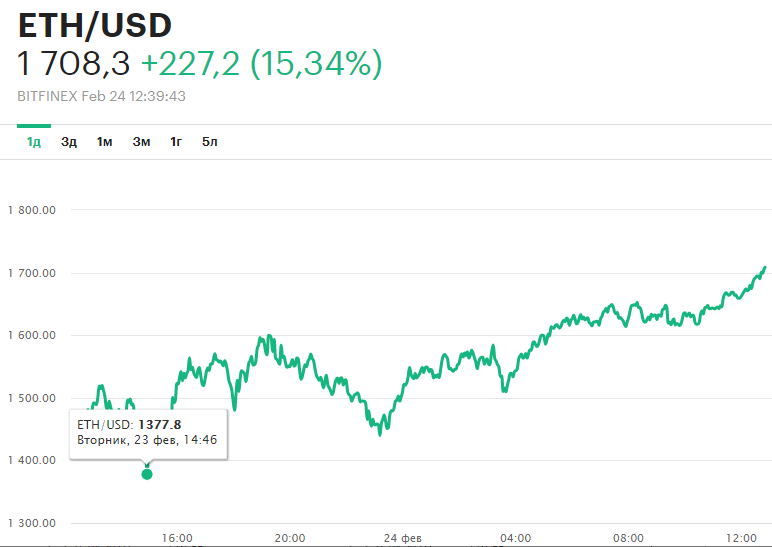Click the +227,2 (15,34%) change value
This screenshot has height=547, width=772.
[261, 64]
